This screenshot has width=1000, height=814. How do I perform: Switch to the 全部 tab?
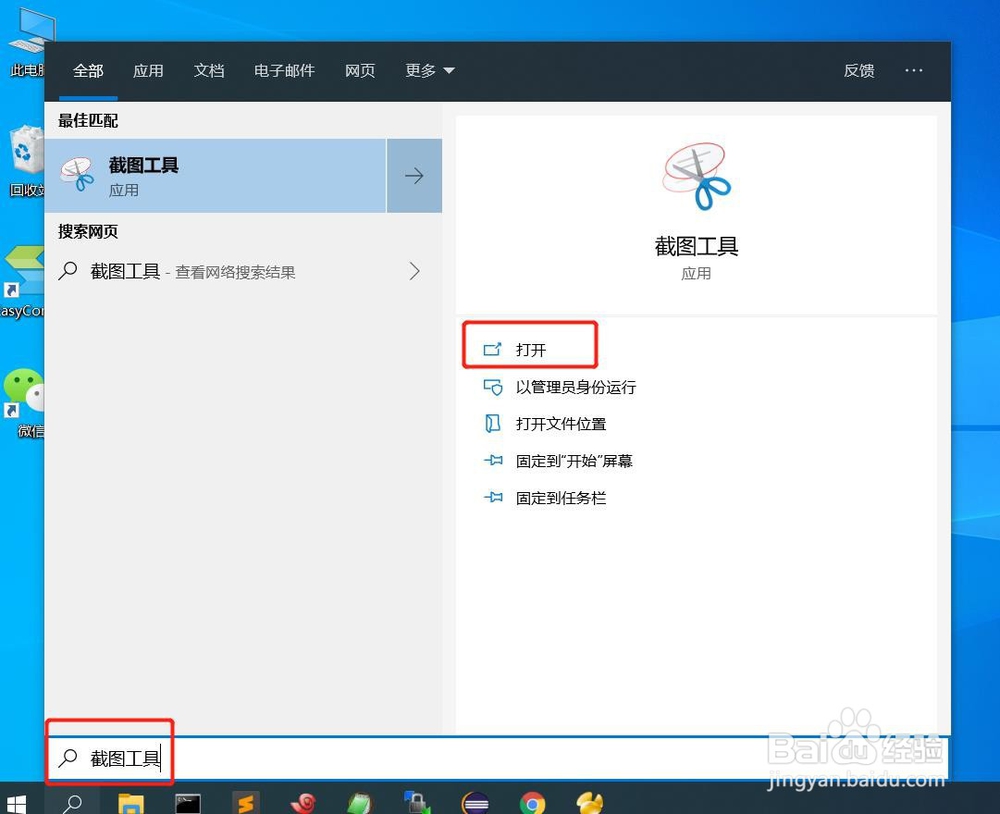point(88,70)
